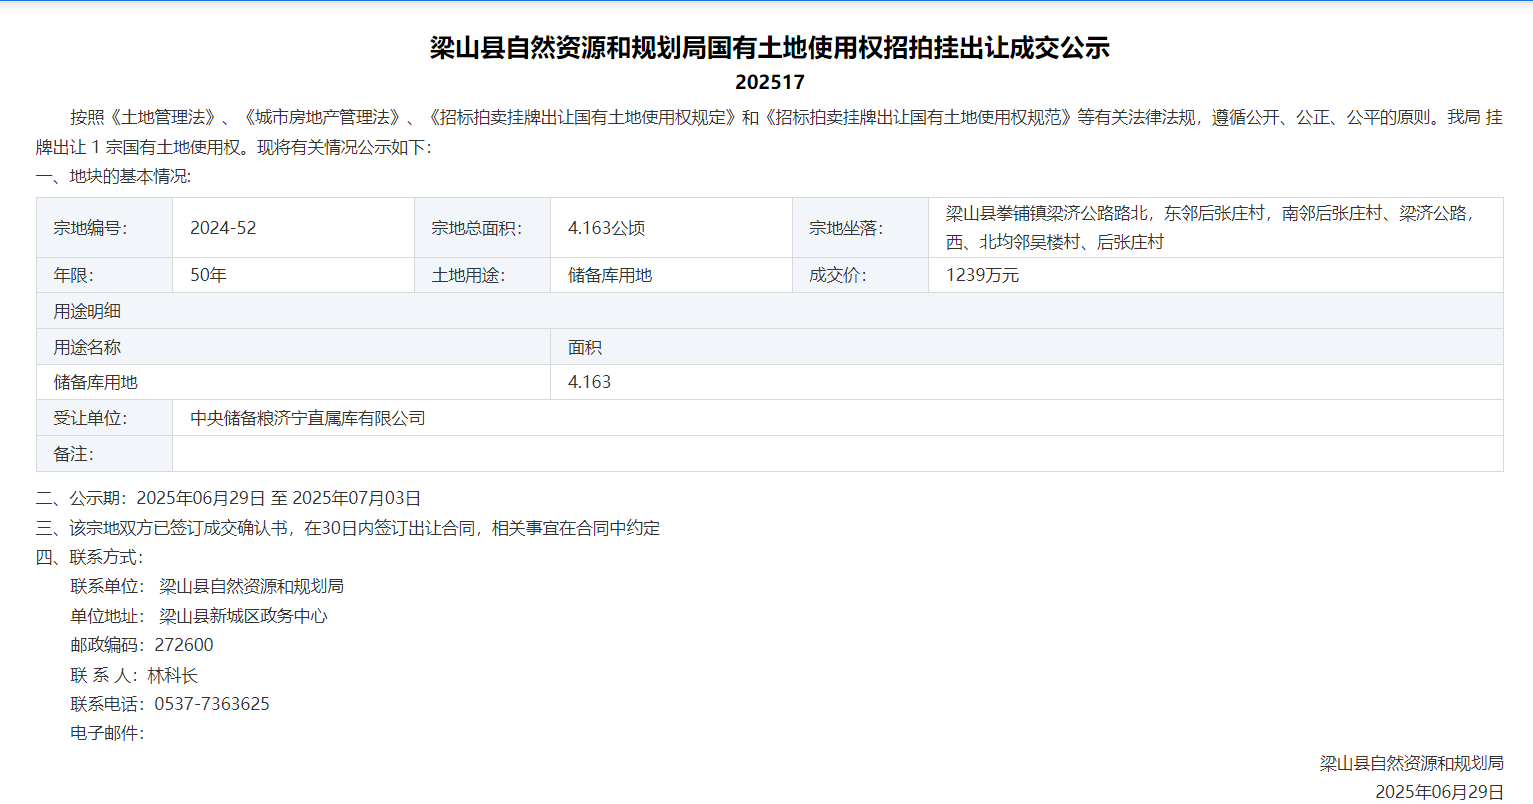The height and width of the screenshot is (804, 1533).
Task: Click the 年限 label cell
Action: [x=104, y=275]
